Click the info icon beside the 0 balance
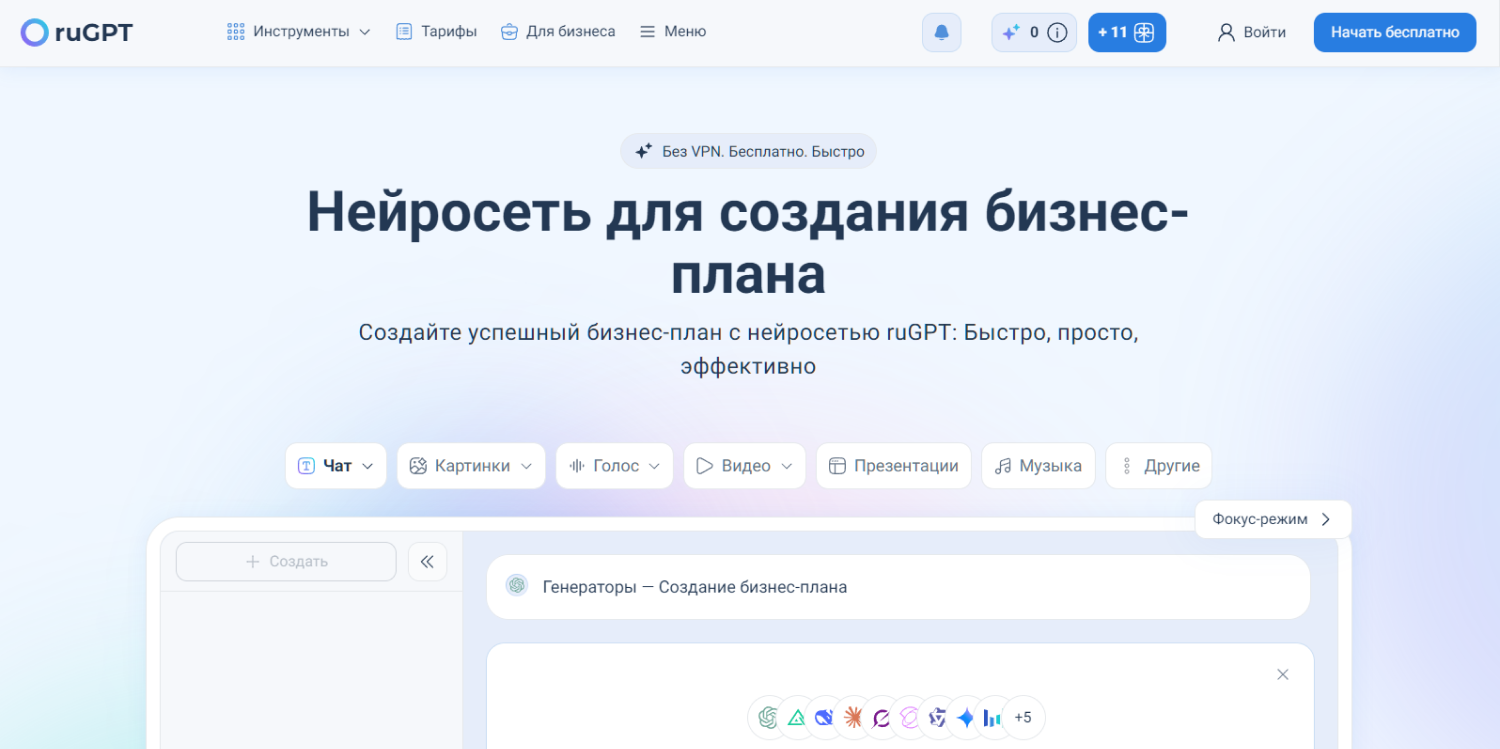The image size is (1500, 749). pos(1057,32)
